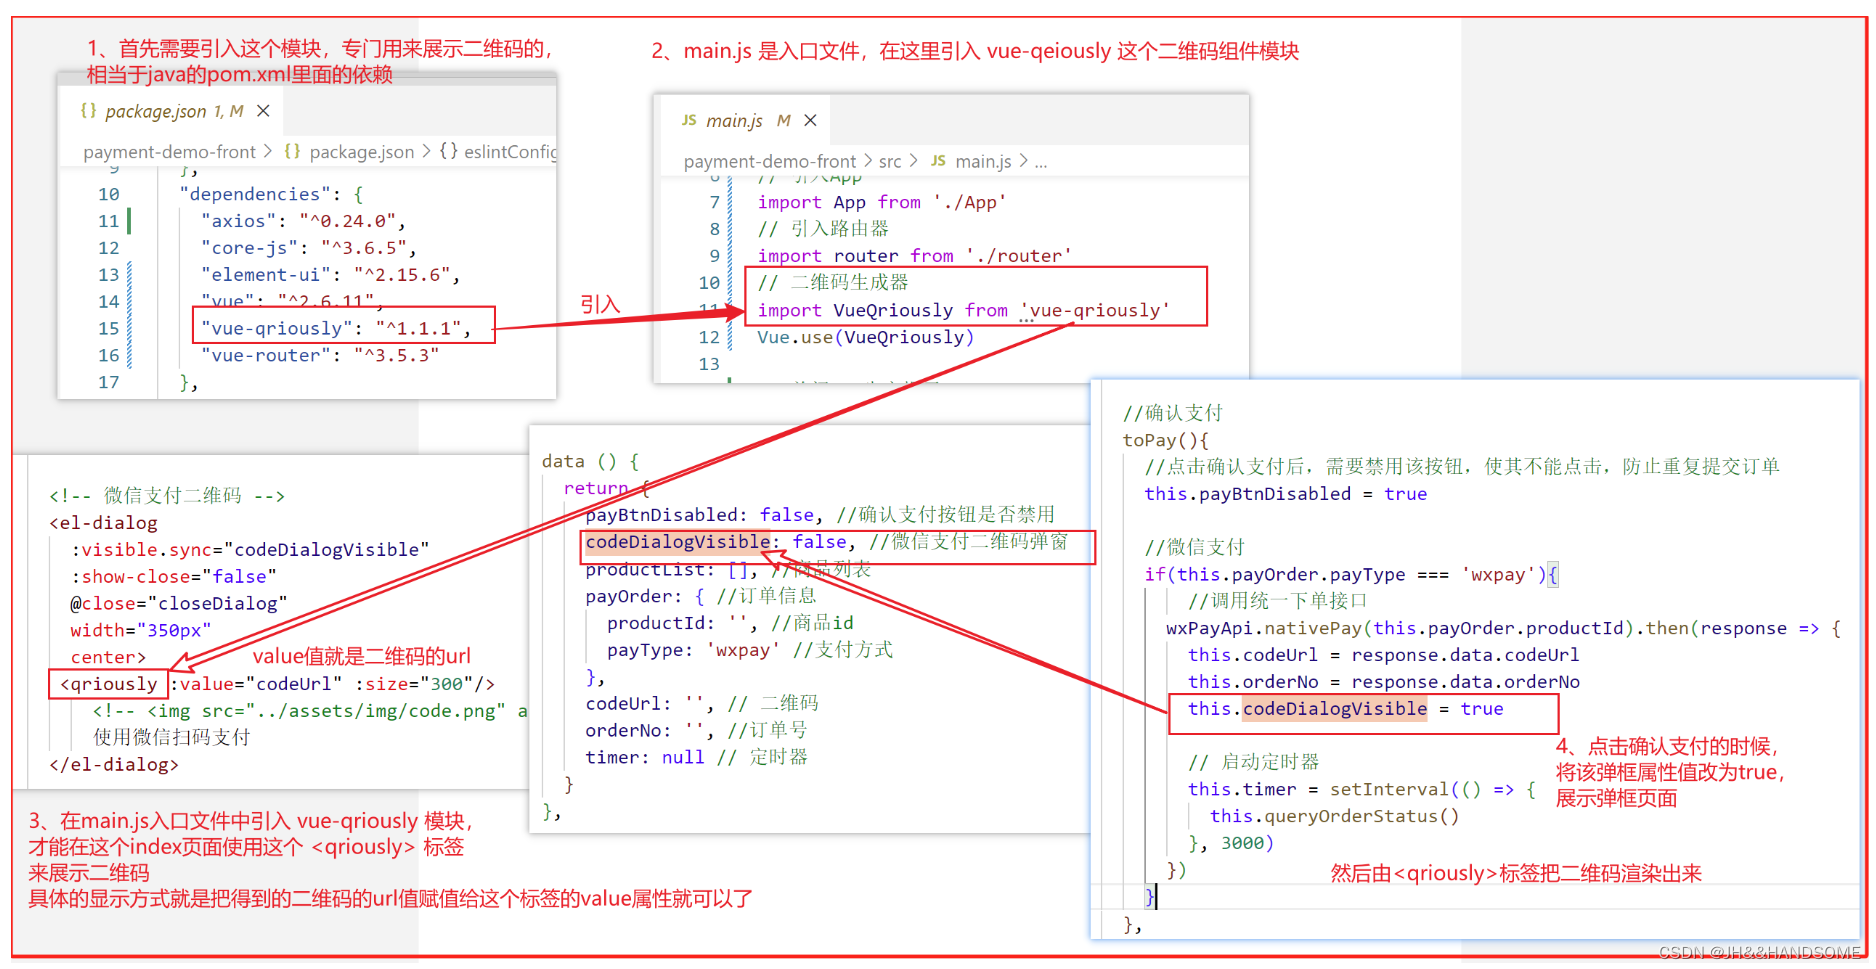The image size is (1876, 969).
Task: Click this.orderNo = response.data.orderNo line
Action: (1383, 683)
